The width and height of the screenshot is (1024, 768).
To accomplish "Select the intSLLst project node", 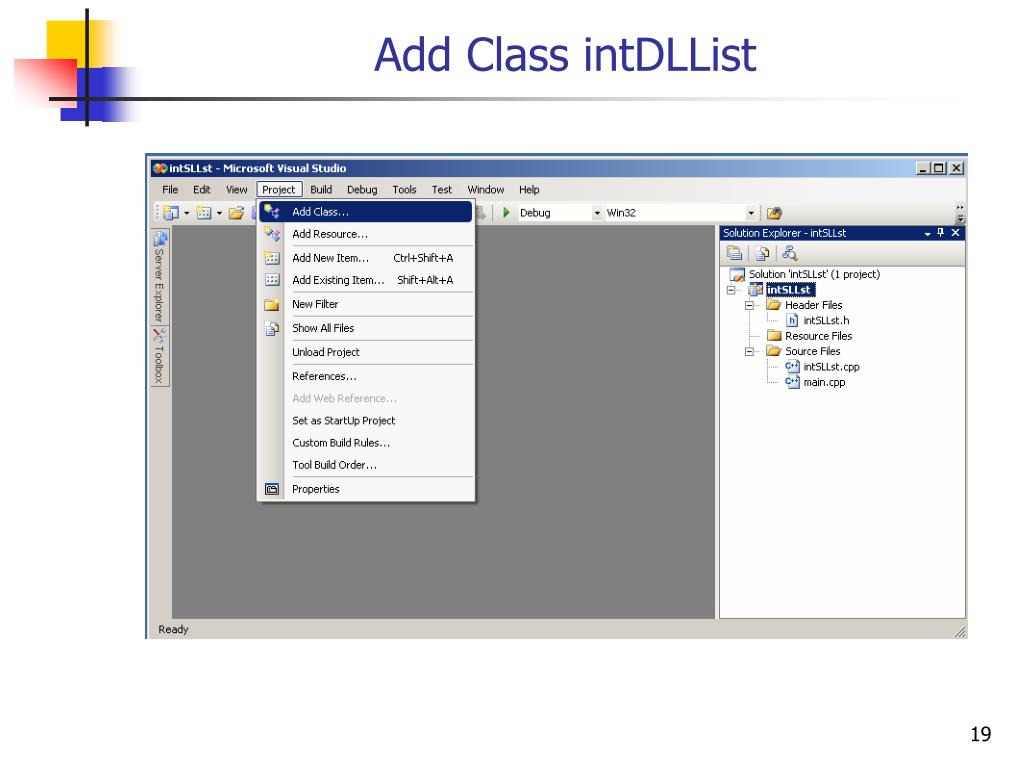I will [789, 290].
